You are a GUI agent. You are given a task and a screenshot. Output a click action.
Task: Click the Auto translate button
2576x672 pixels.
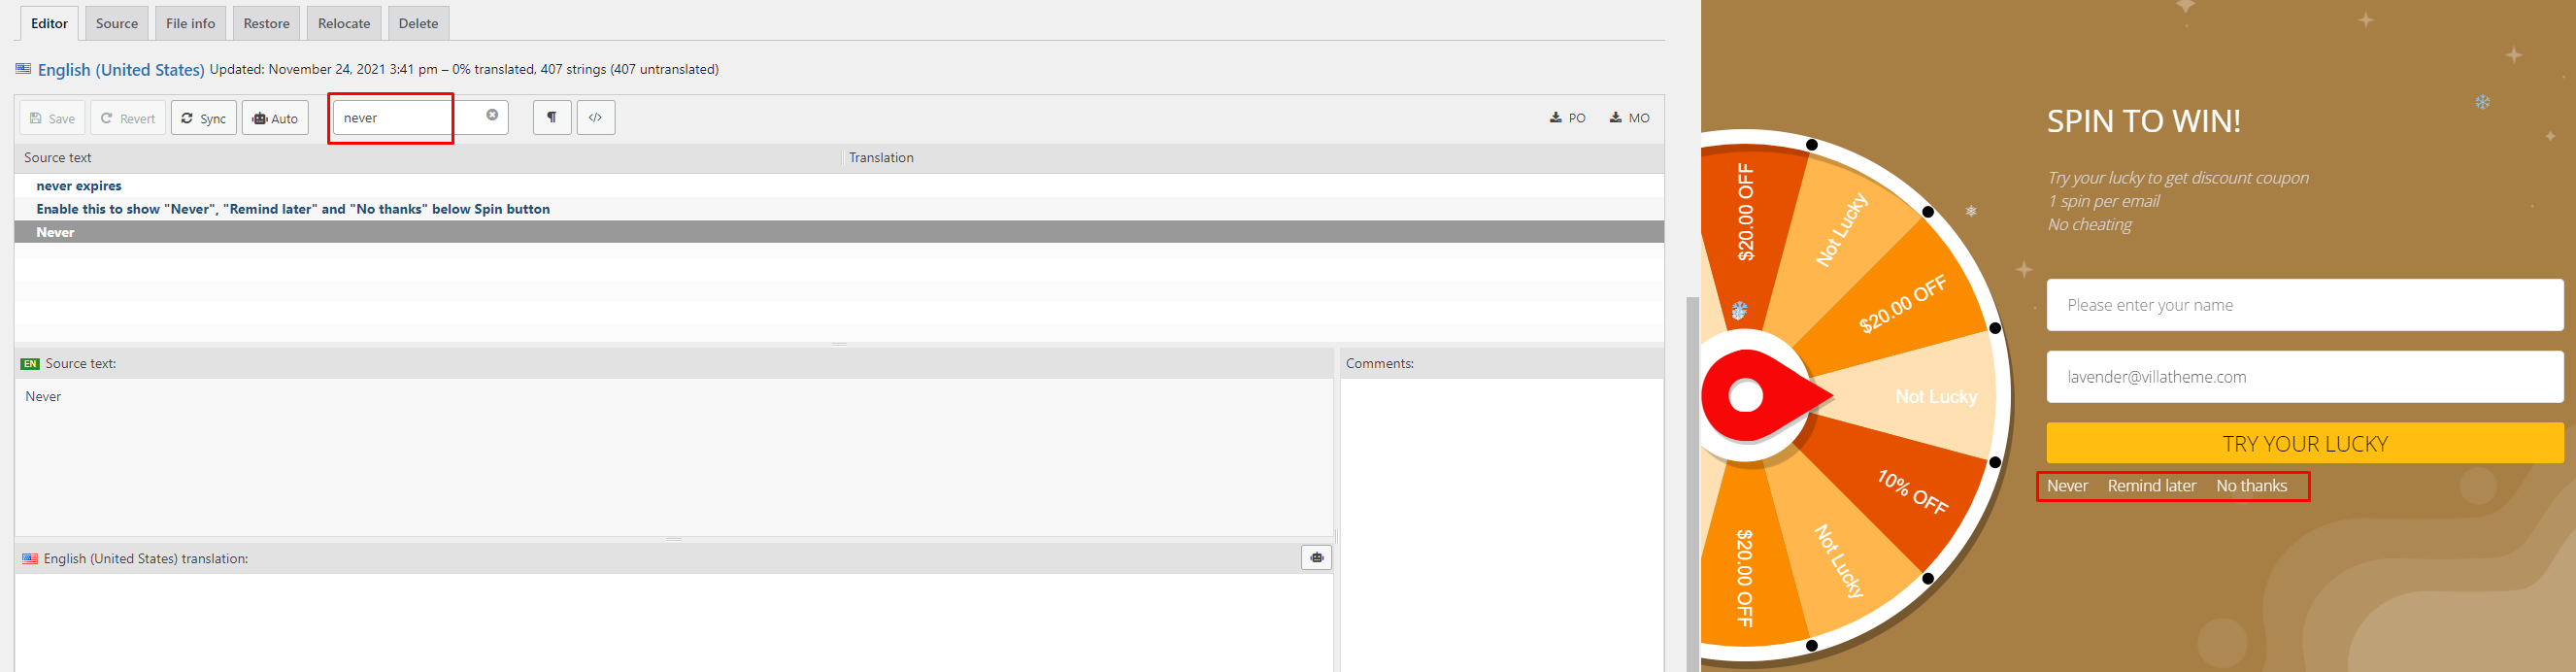(x=275, y=118)
